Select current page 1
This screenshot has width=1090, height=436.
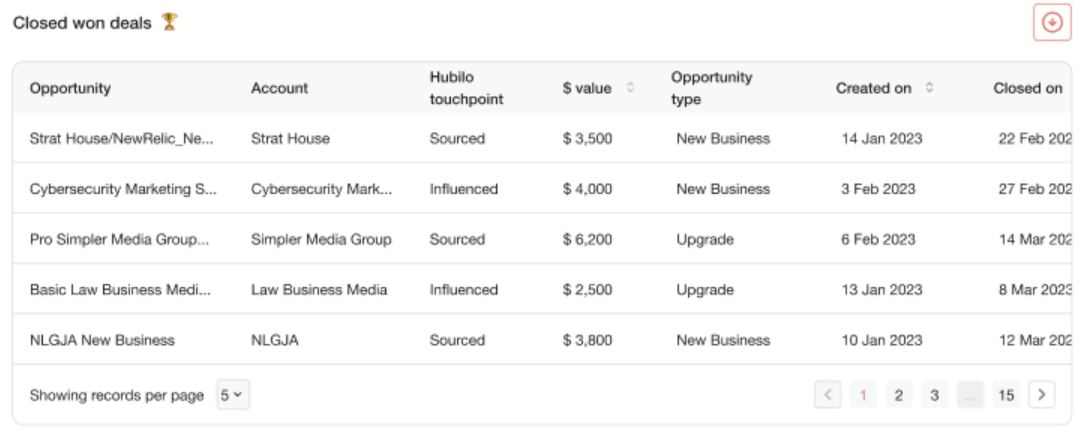pos(863,395)
